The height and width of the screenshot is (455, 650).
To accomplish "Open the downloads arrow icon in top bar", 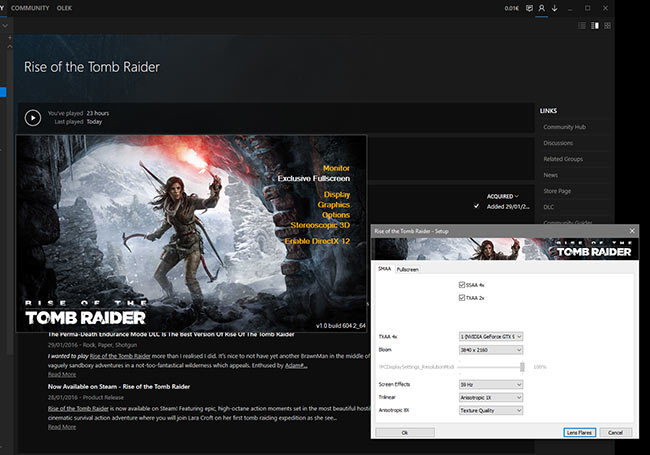I will 554,8.
